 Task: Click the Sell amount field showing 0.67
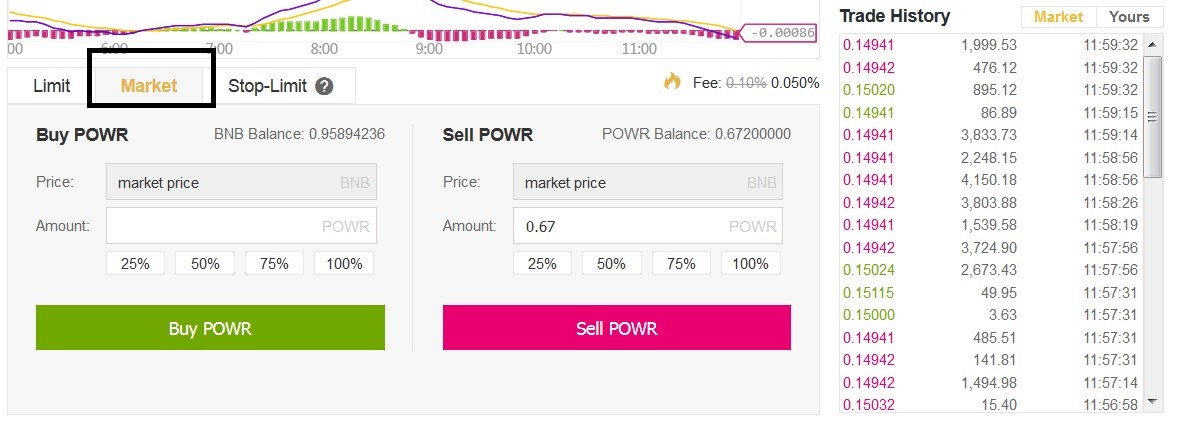pyautogui.click(x=648, y=226)
